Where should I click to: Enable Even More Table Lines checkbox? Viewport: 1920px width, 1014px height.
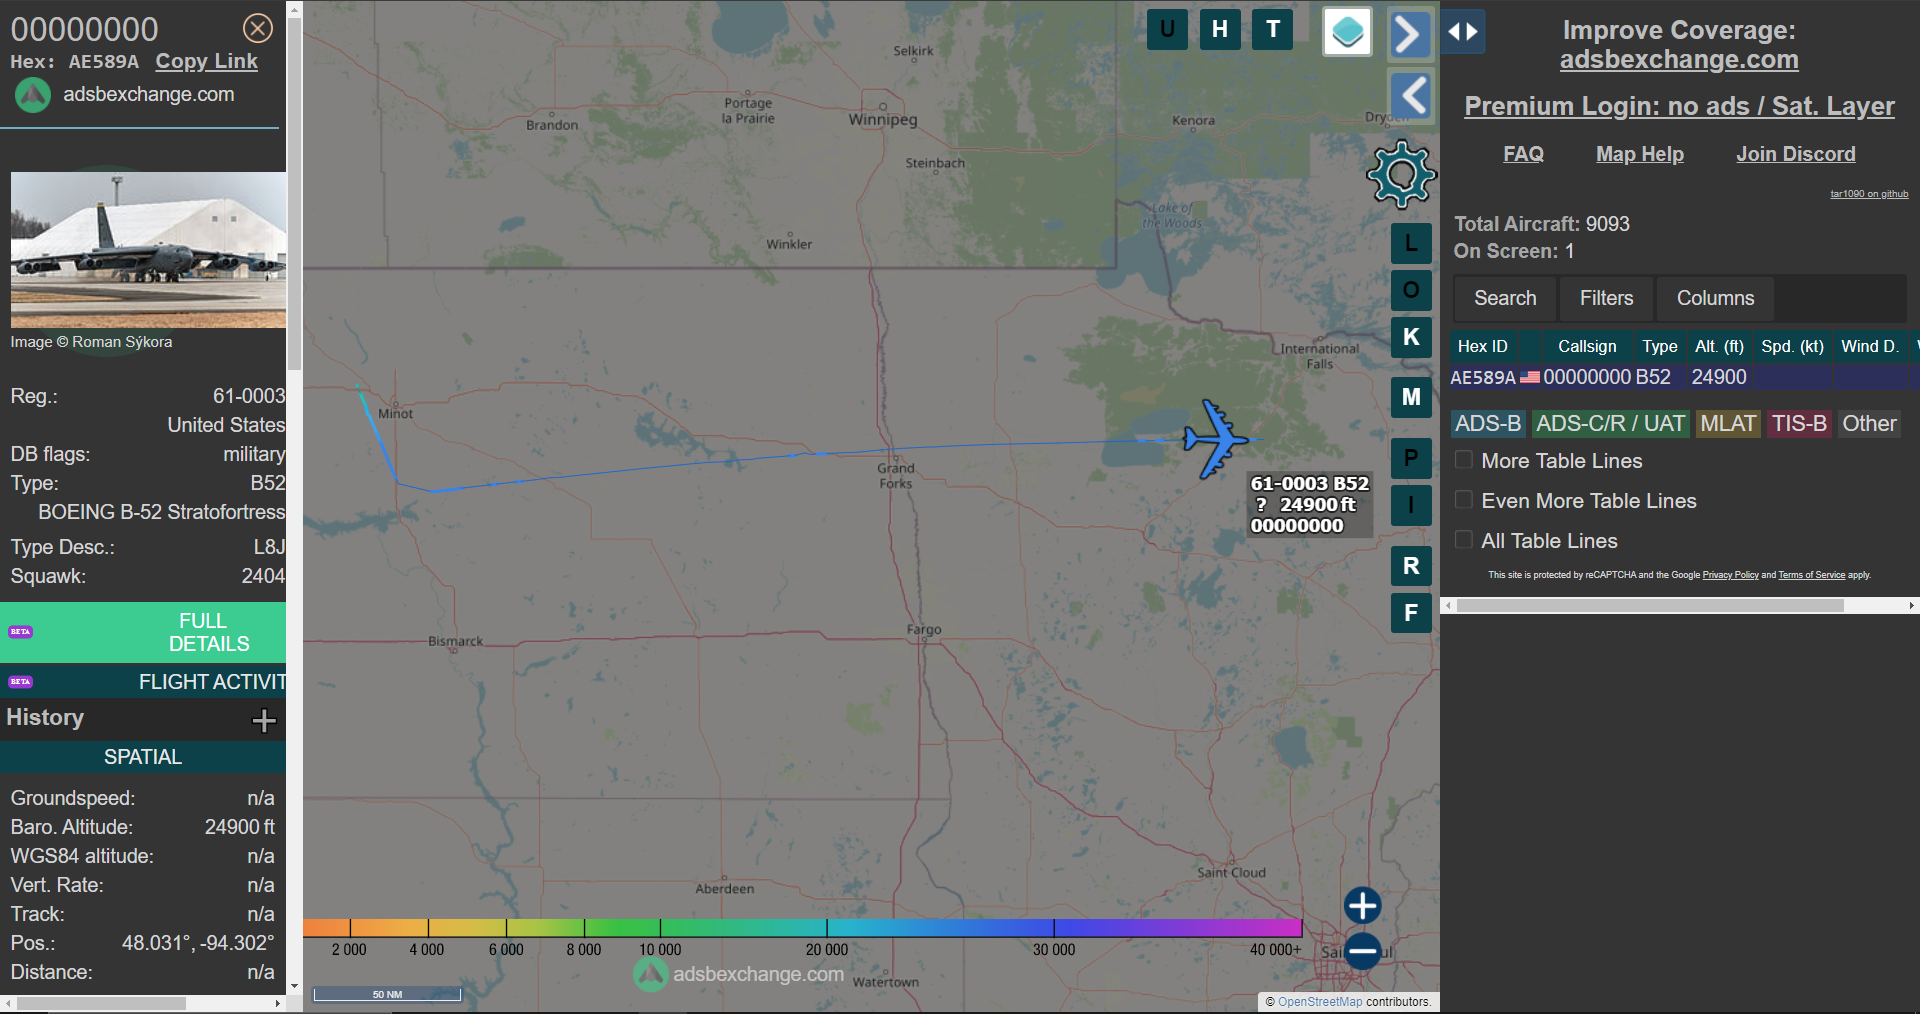(x=1464, y=500)
